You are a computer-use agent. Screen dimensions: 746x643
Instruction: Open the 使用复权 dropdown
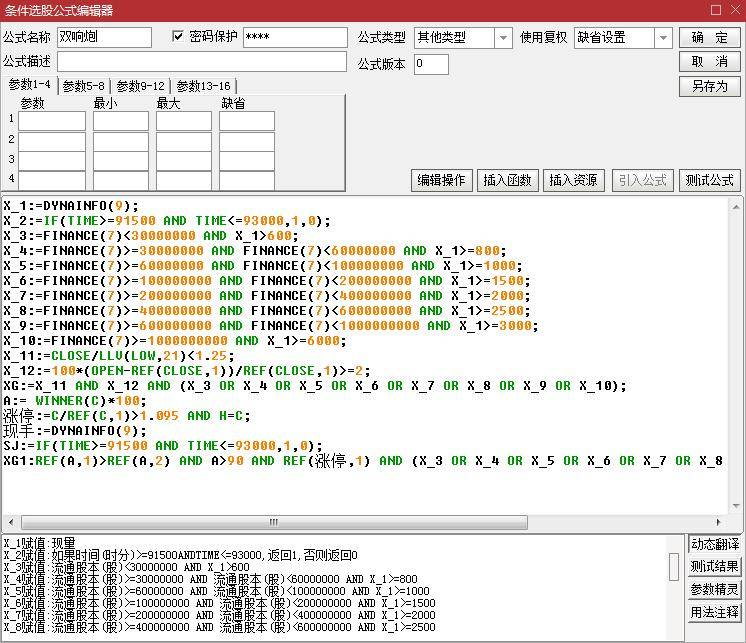[x=663, y=38]
